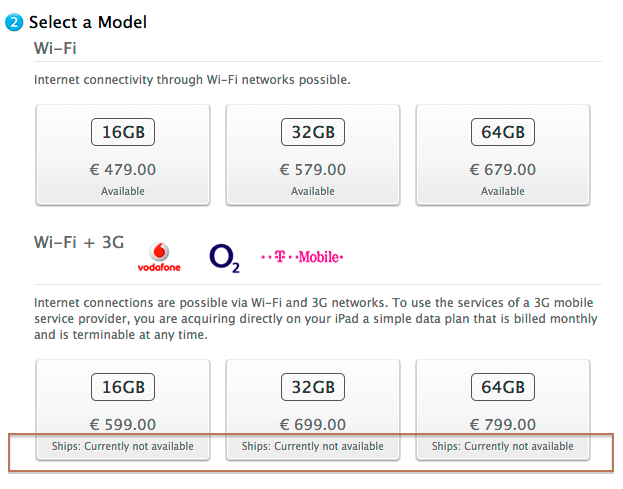Viewport: 623px width, 489px height.
Task: Select the Wi-Fi 16GB model at € 479.00
Action: click(x=123, y=155)
